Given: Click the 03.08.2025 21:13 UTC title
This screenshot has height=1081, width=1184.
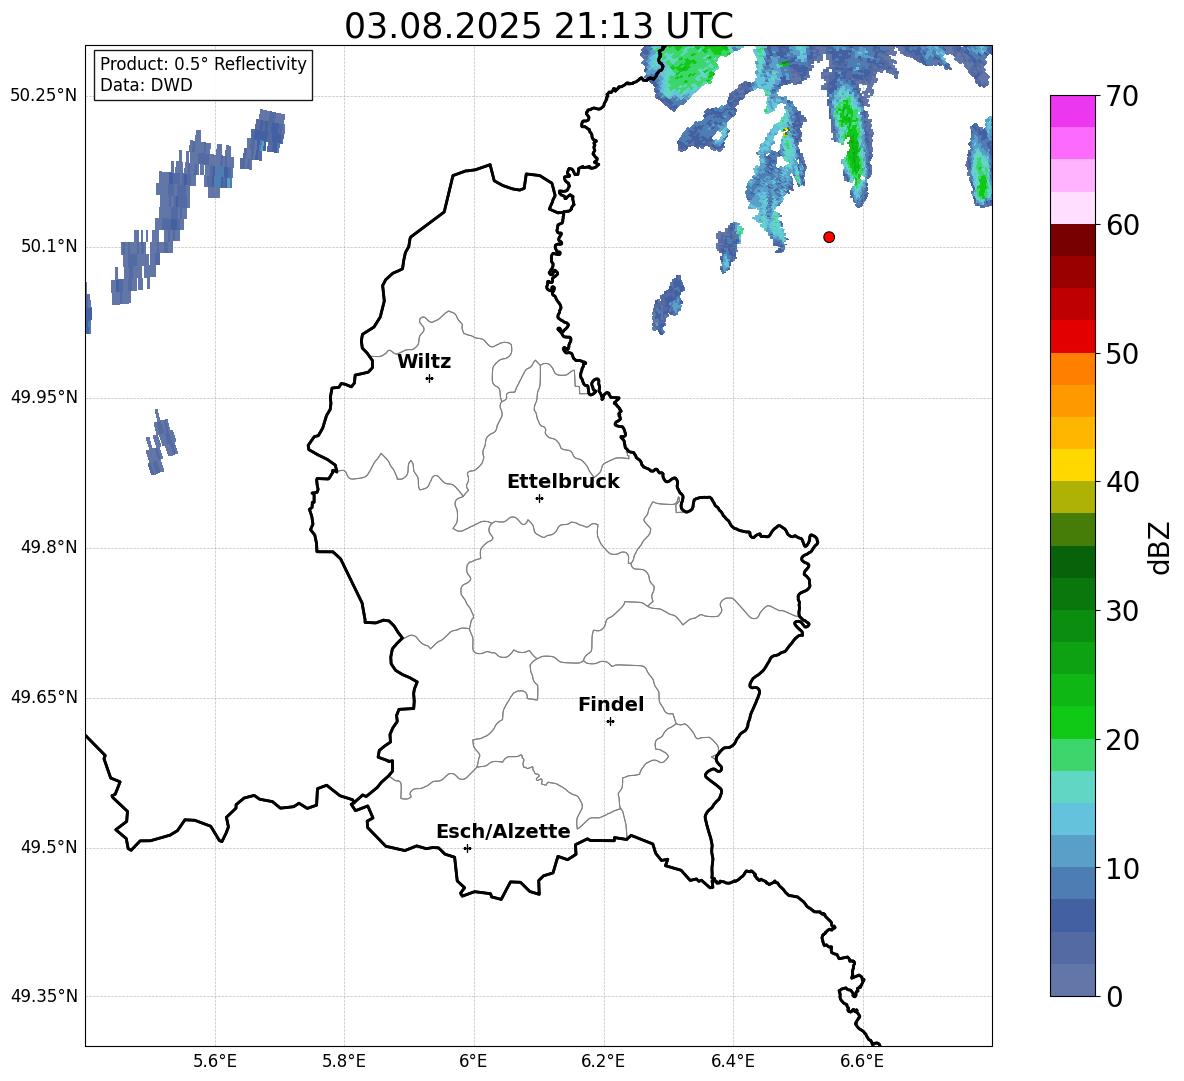Looking at the screenshot, I should [x=538, y=26].
